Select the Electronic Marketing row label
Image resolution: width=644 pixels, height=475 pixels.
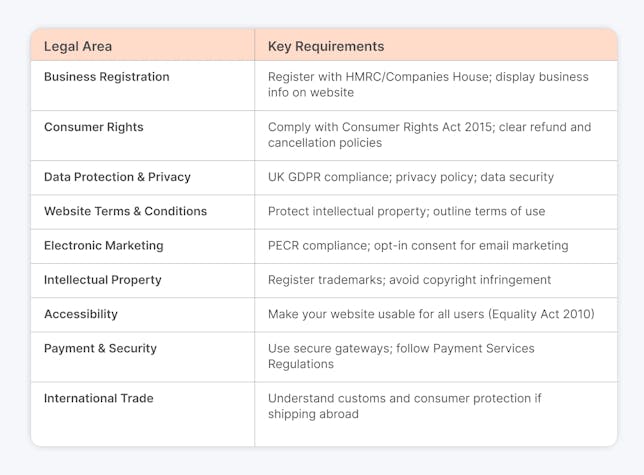tap(104, 246)
